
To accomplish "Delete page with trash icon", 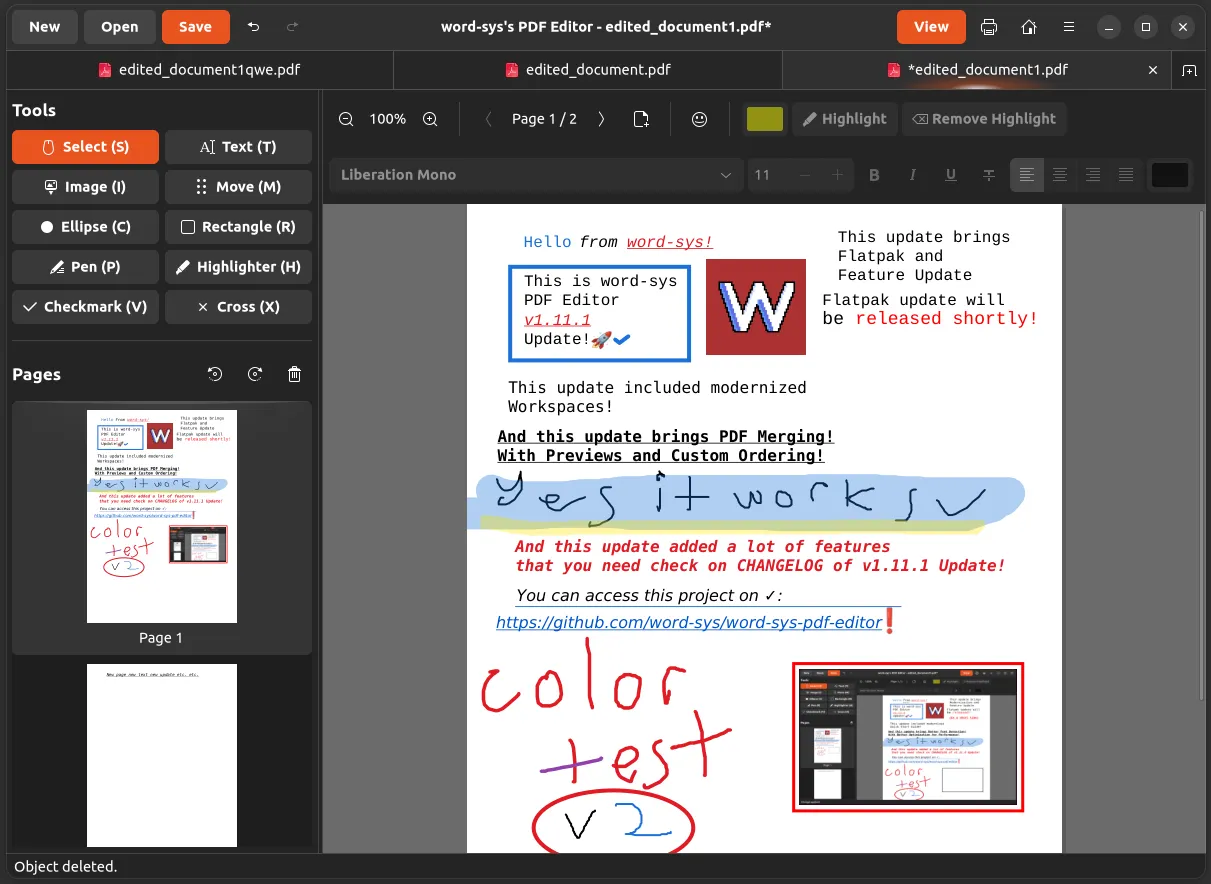I will click(x=294, y=374).
